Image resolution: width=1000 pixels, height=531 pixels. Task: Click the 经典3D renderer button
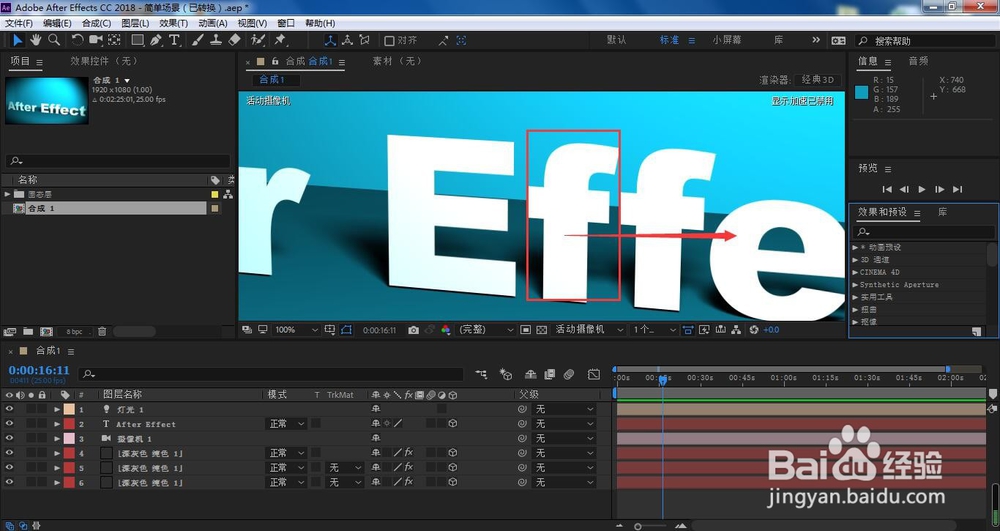(818, 80)
